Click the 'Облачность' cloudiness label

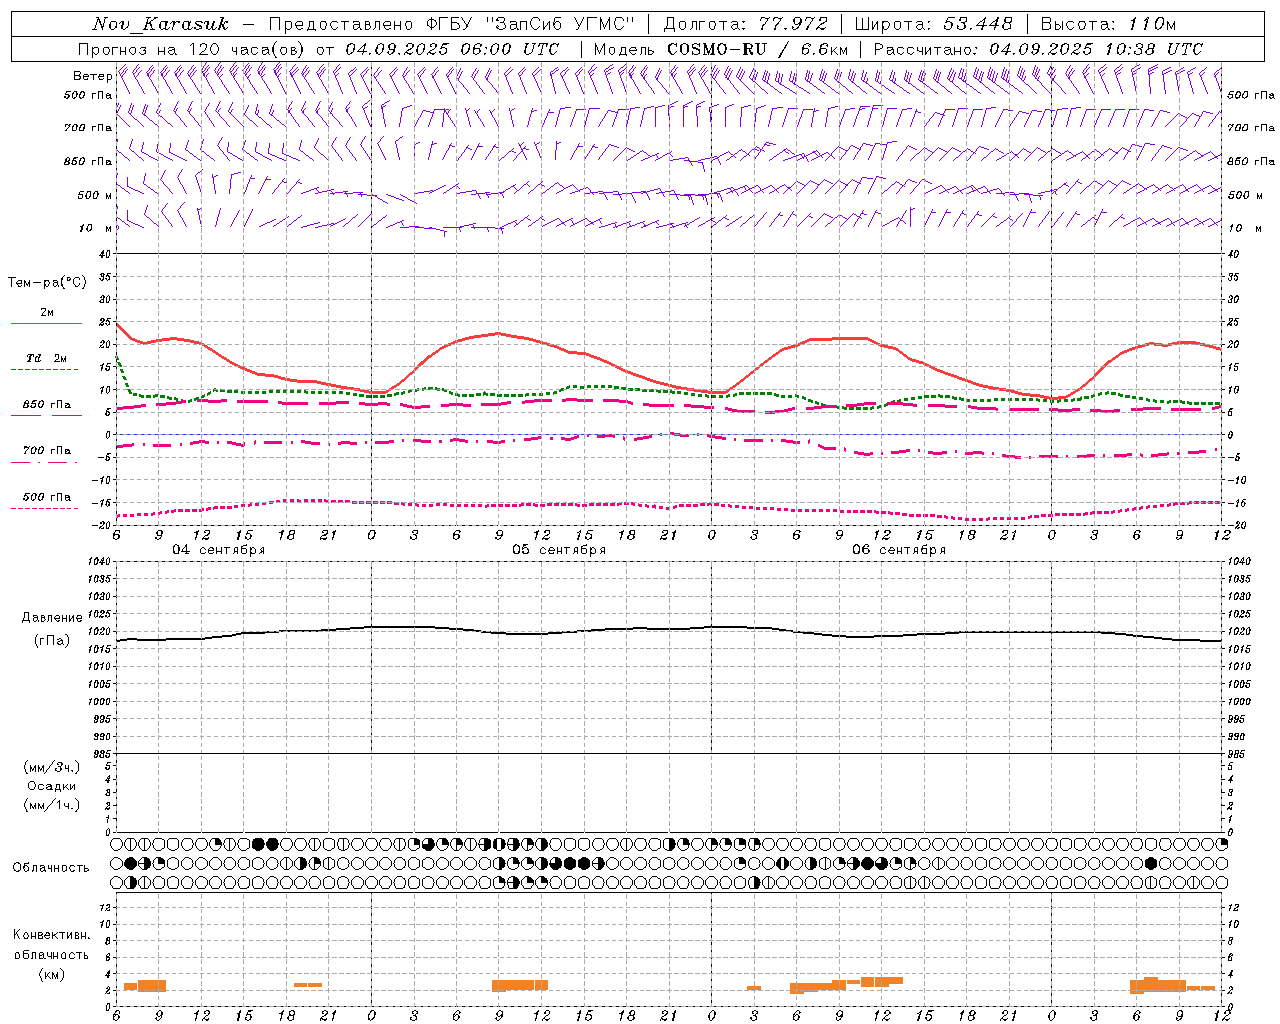pos(51,867)
